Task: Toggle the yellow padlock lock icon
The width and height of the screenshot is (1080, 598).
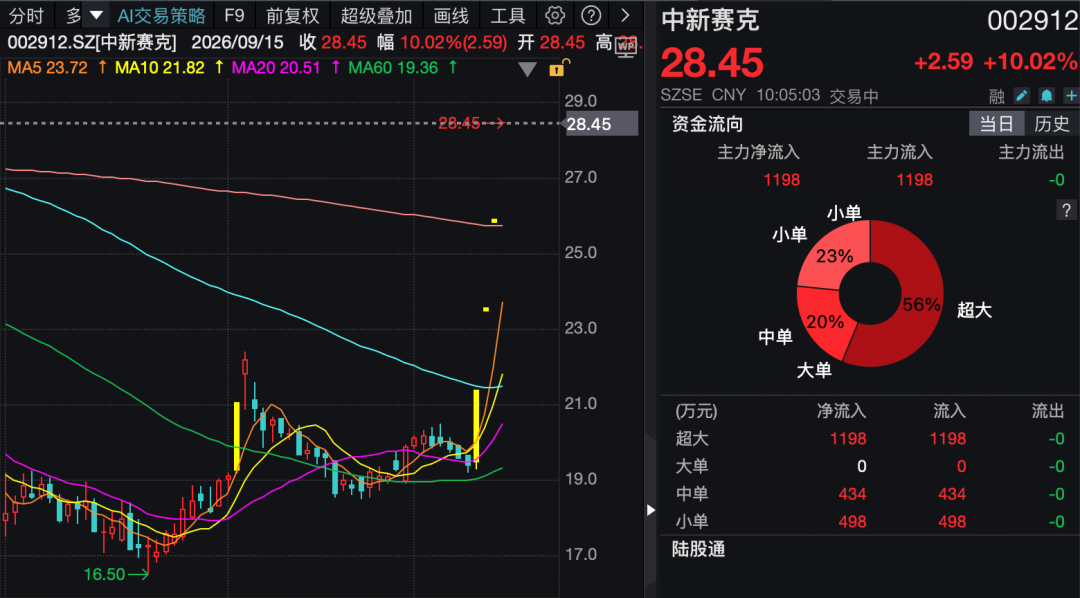Action: (x=557, y=68)
